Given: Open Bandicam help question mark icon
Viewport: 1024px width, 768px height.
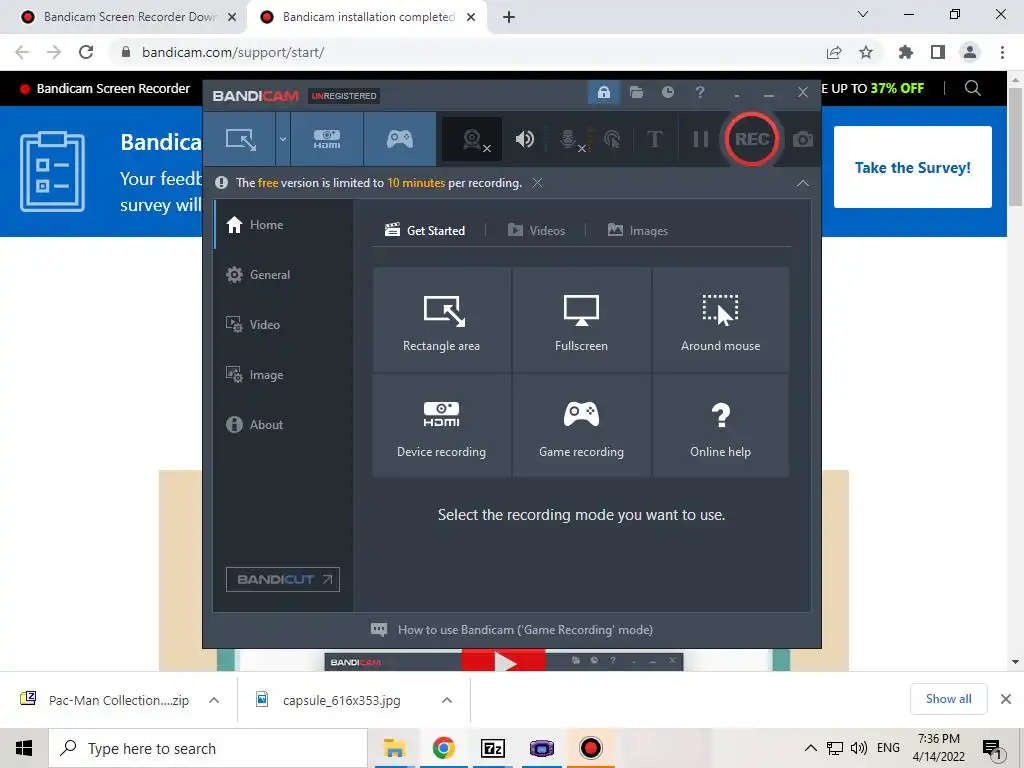Looking at the screenshot, I should click(700, 92).
